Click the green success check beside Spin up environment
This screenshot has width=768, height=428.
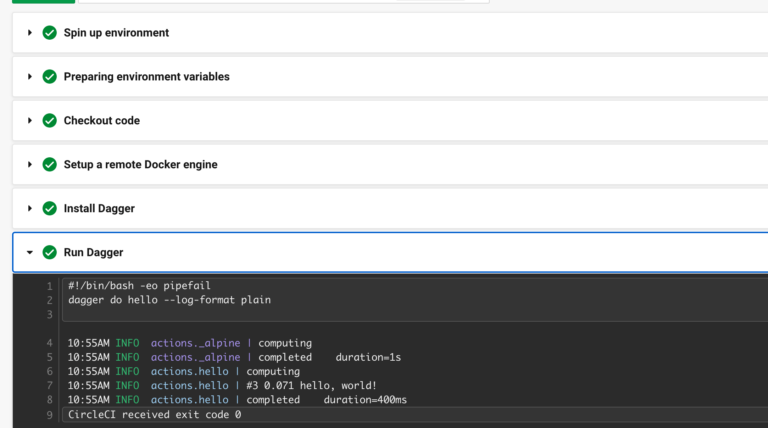[49, 33]
